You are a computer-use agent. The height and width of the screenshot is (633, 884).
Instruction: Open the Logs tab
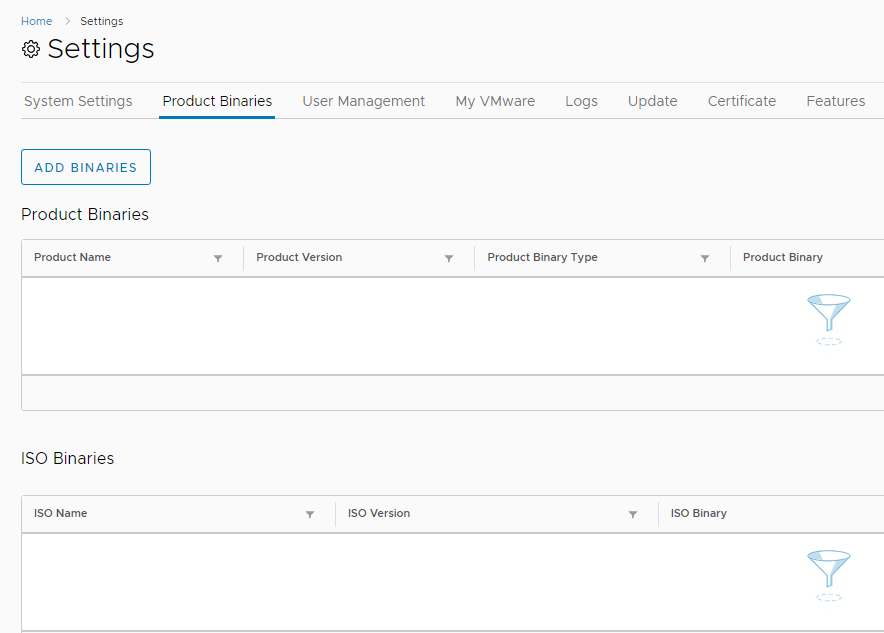[581, 101]
